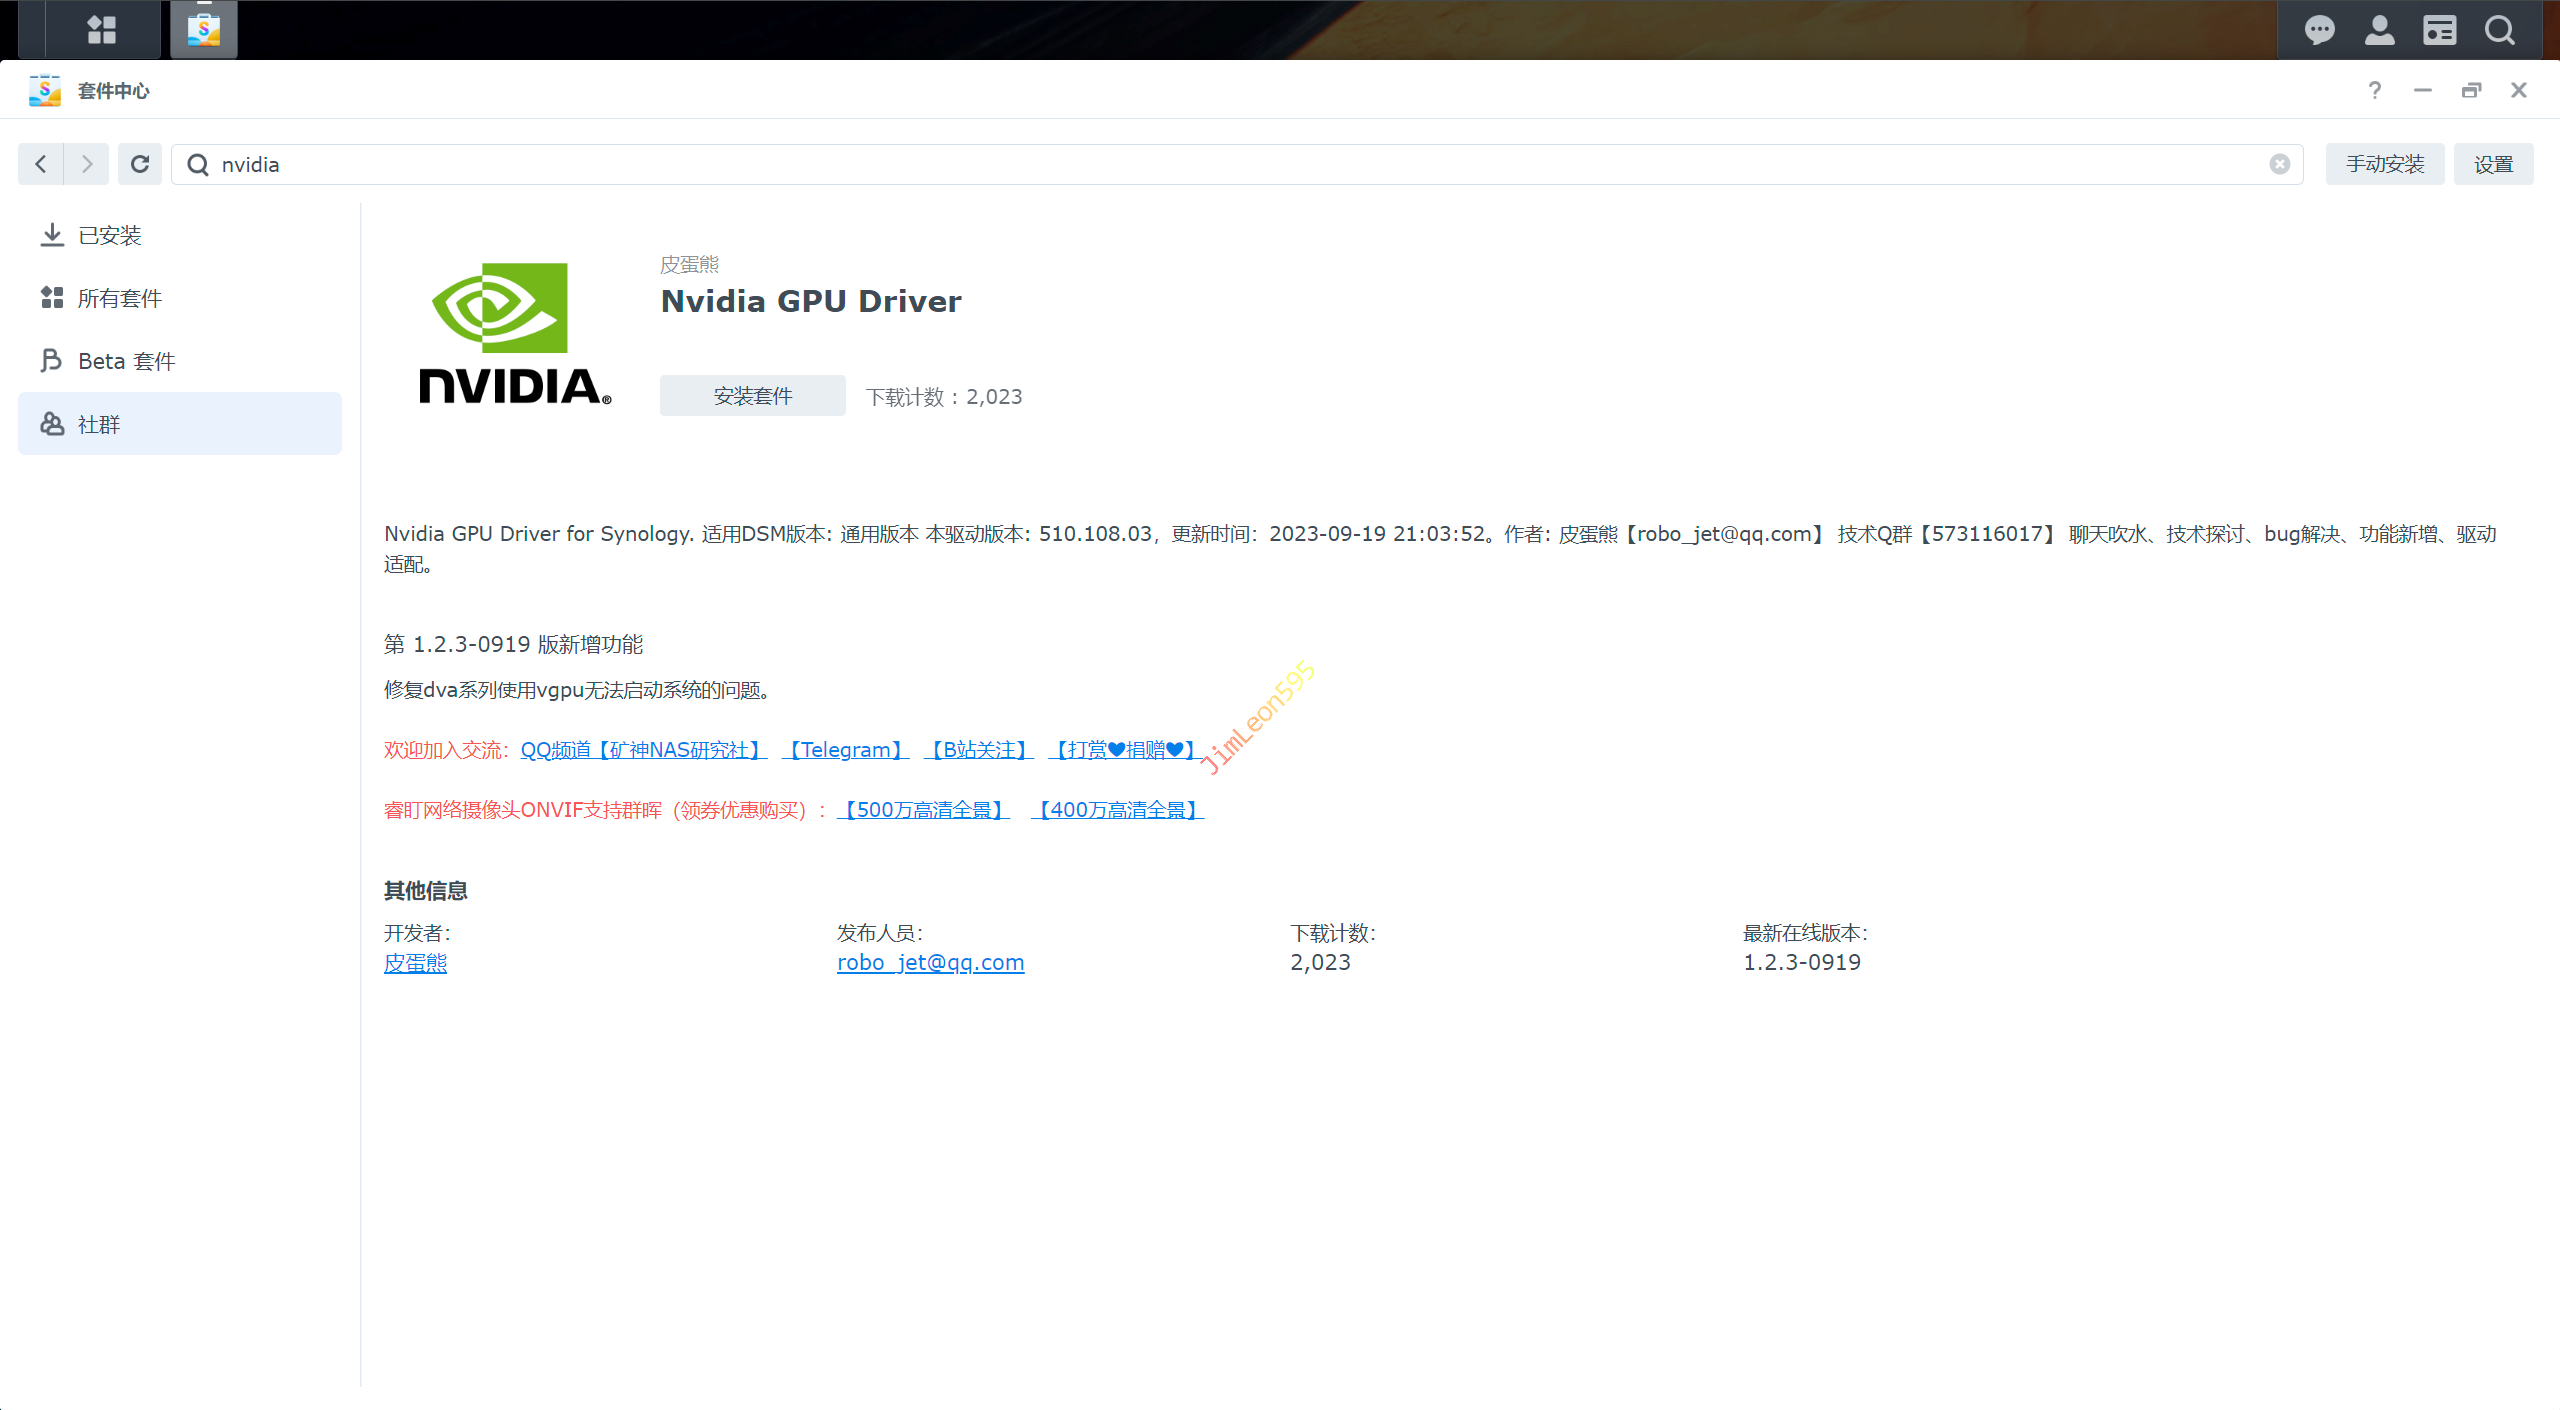
Task: Click the 安装套件 install button
Action: (x=752, y=396)
